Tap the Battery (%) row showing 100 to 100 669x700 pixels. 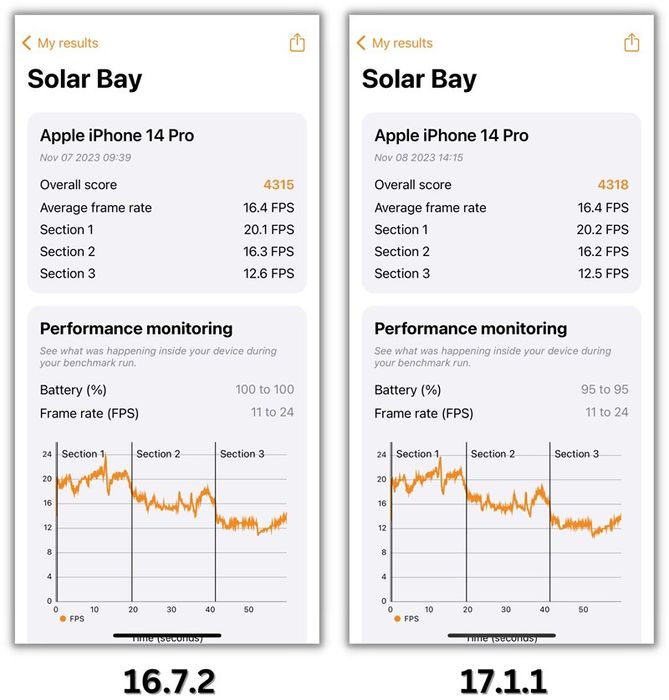click(x=167, y=390)
